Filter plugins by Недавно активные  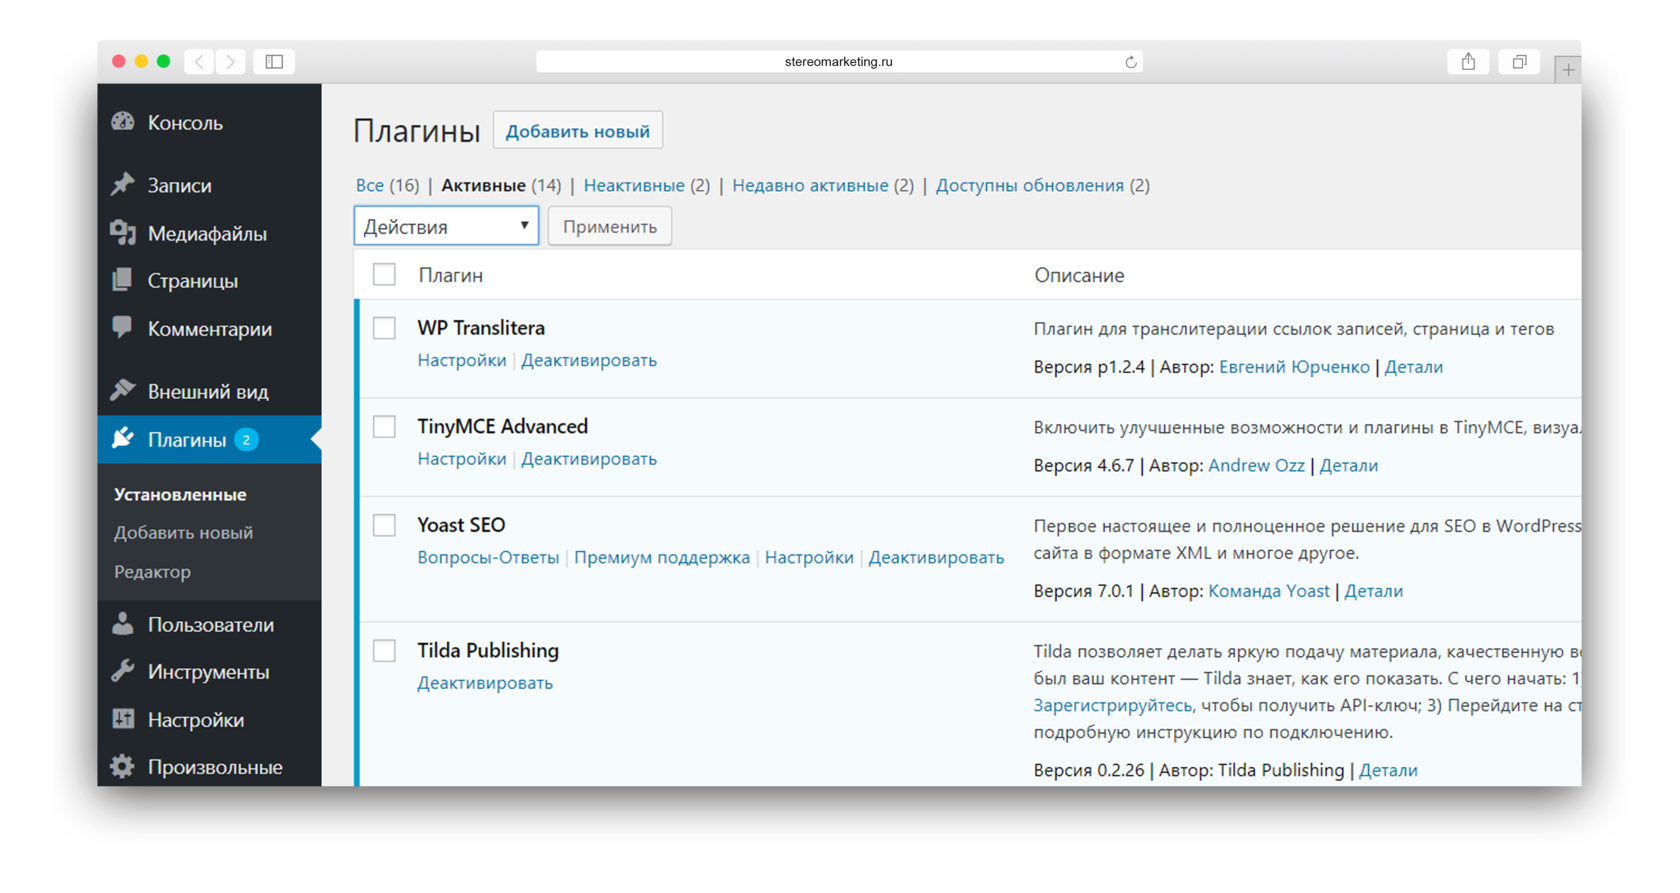tap(810, 185)
